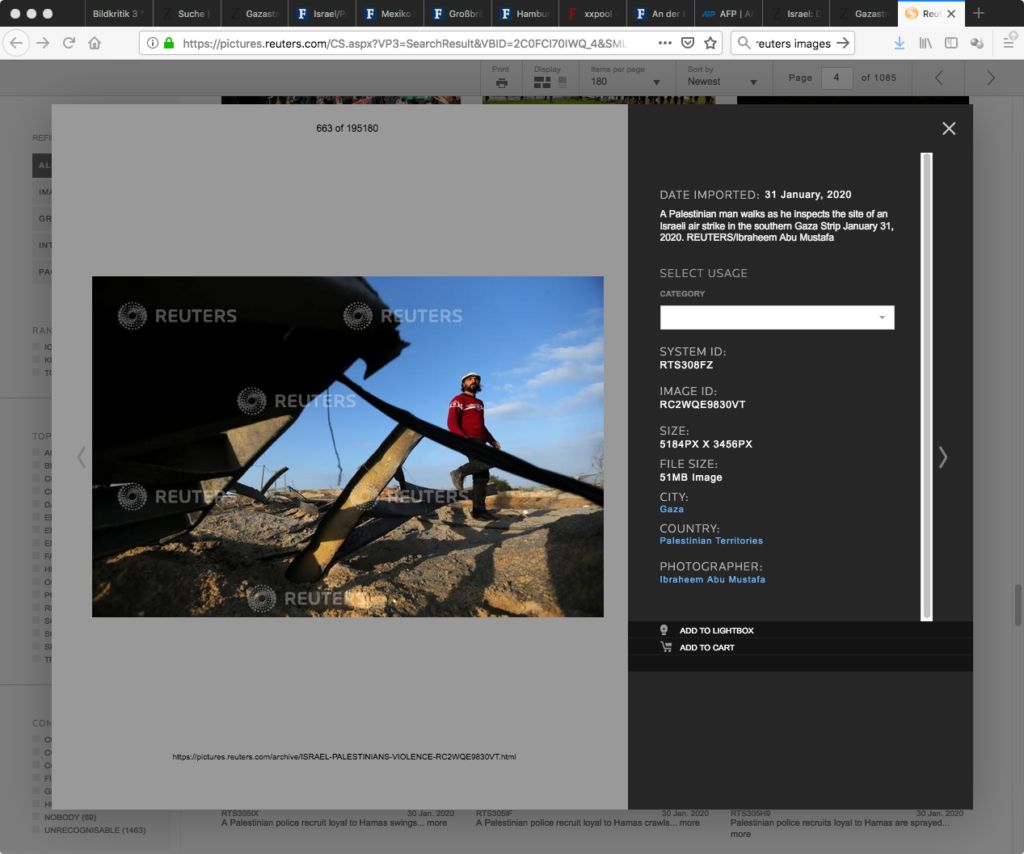The image size is (1024, 854).
Task: Click the Print icon
Action: 501,82
